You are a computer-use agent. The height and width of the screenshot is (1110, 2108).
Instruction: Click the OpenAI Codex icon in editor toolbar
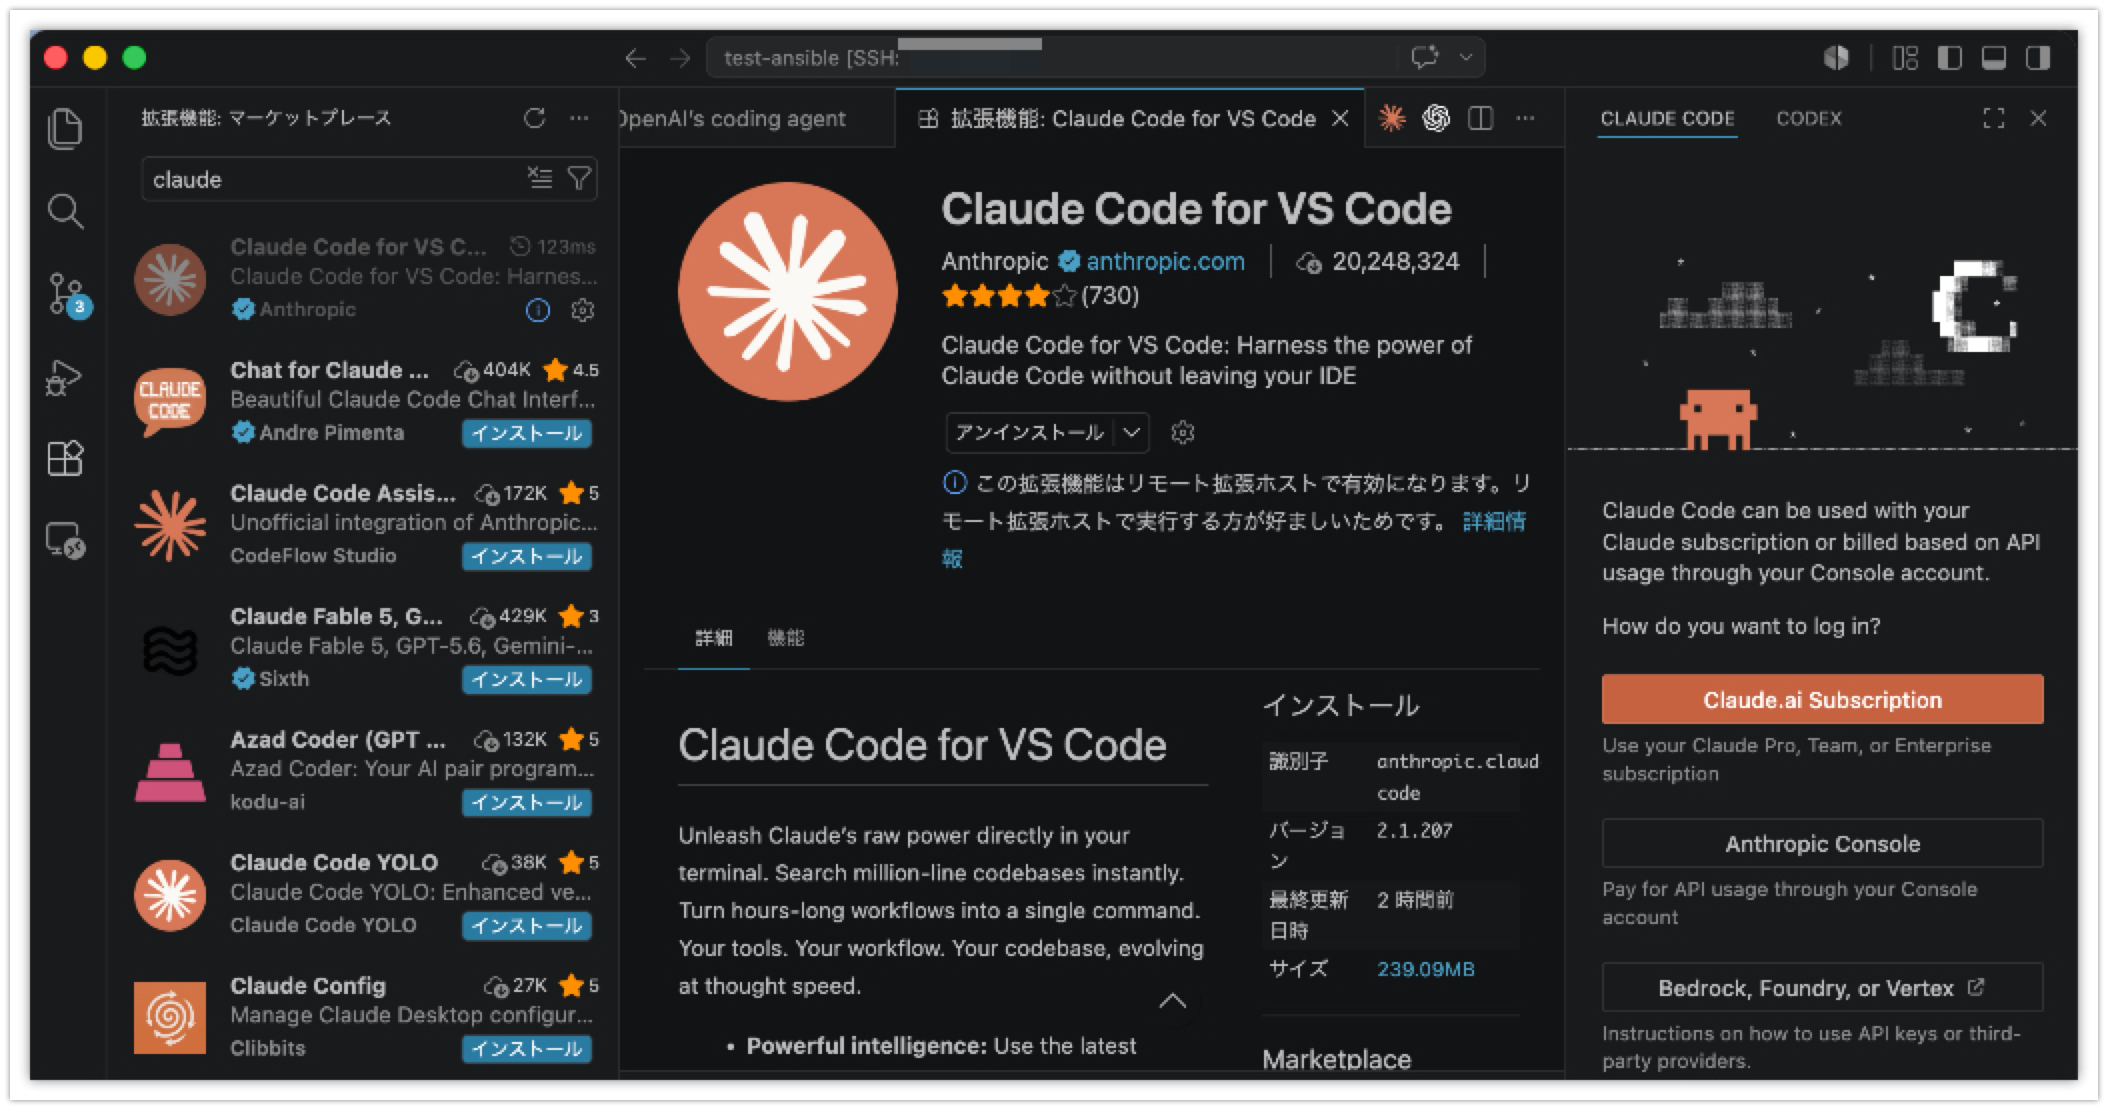click(1436, 118)
